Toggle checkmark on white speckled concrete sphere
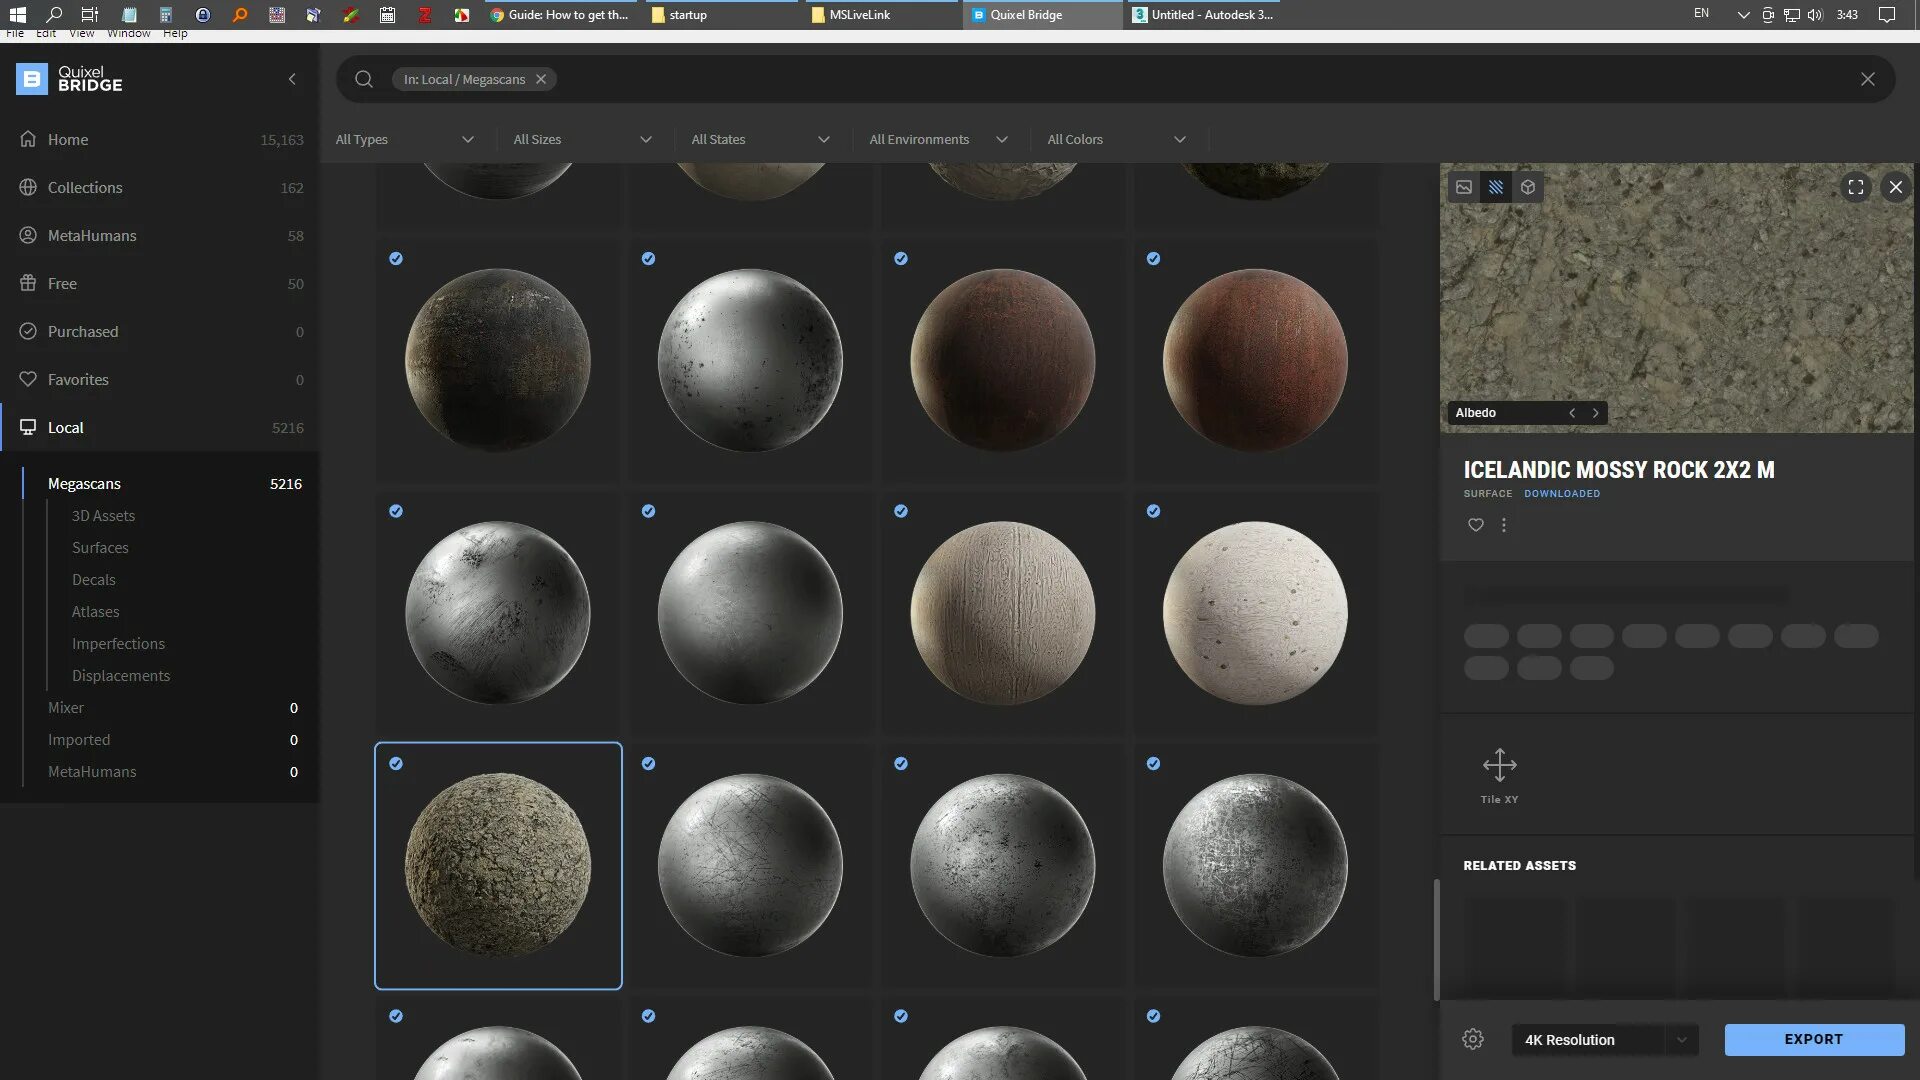Screen dimensions: 1920x1080 1153,511
